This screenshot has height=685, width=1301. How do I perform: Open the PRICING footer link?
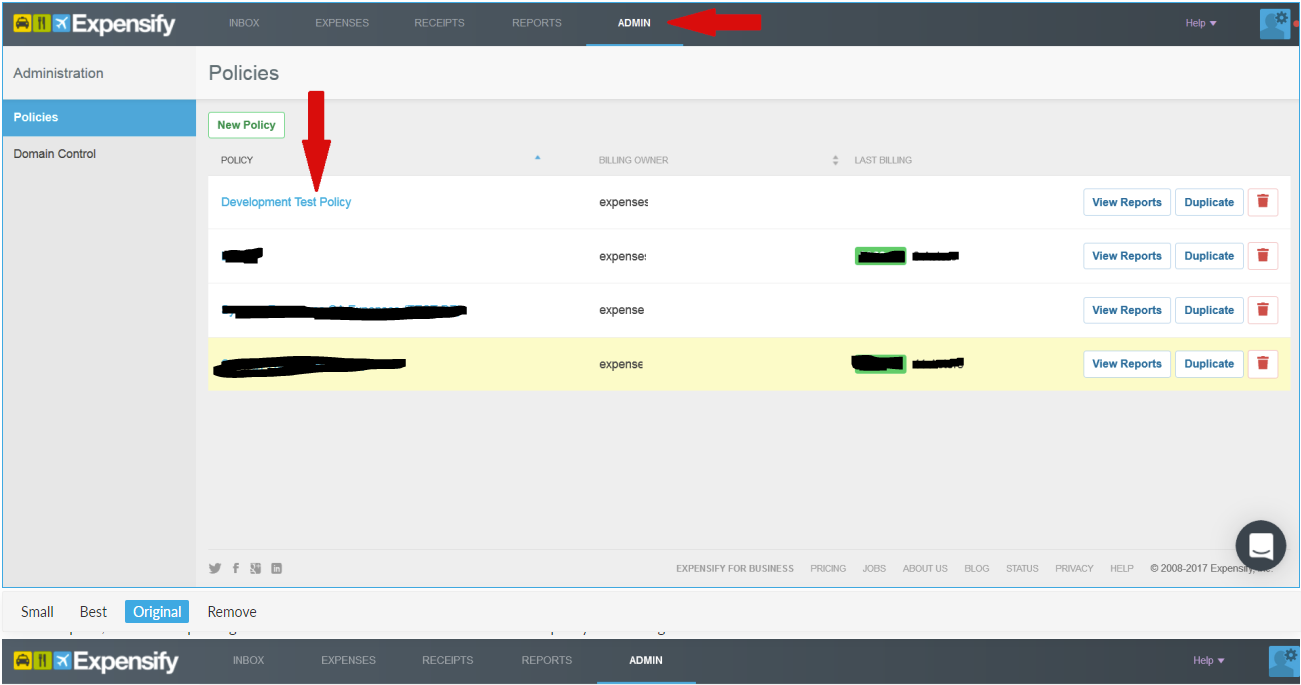(x=828, y=568)
